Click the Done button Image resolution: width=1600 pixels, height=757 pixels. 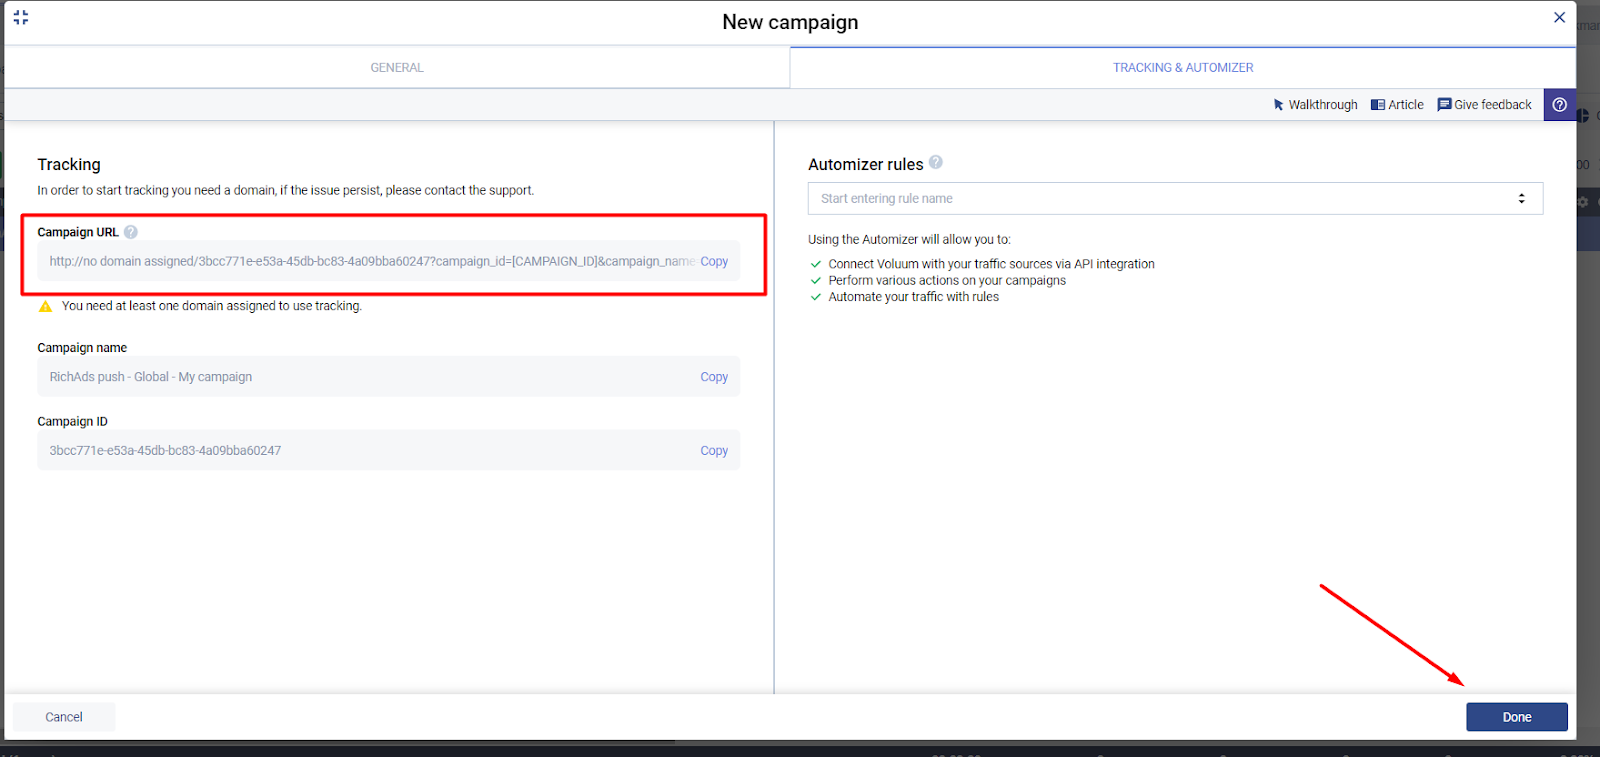[1517, 717]
